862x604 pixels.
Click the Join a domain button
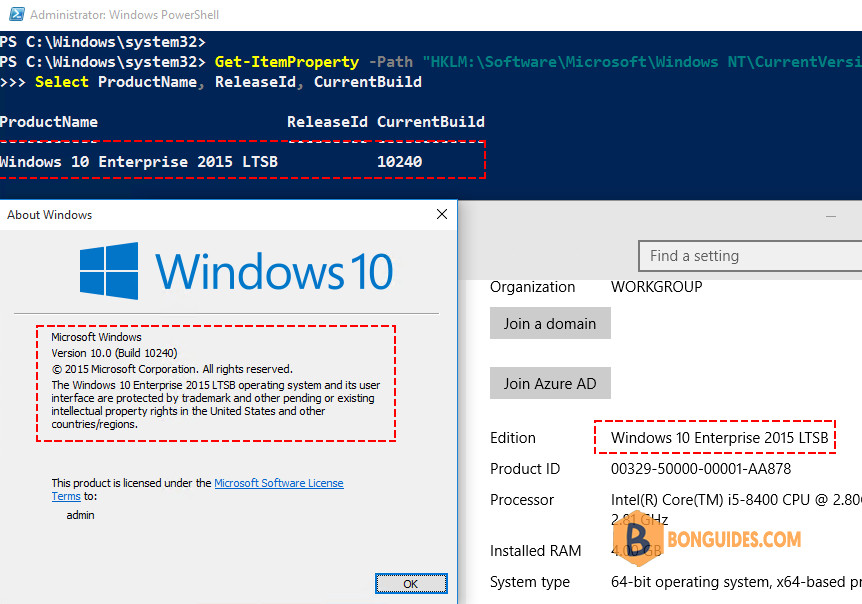[x=550, y=323]
